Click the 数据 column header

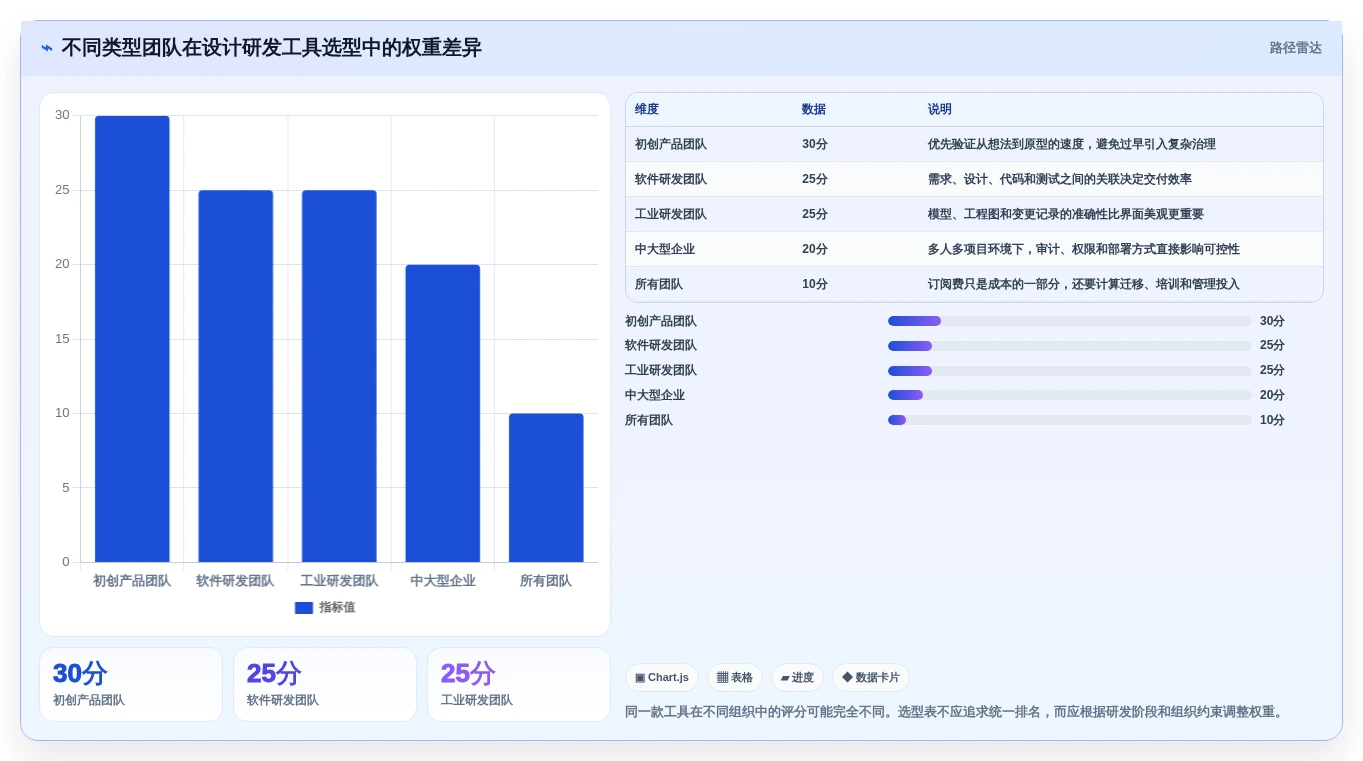point(814,110)
